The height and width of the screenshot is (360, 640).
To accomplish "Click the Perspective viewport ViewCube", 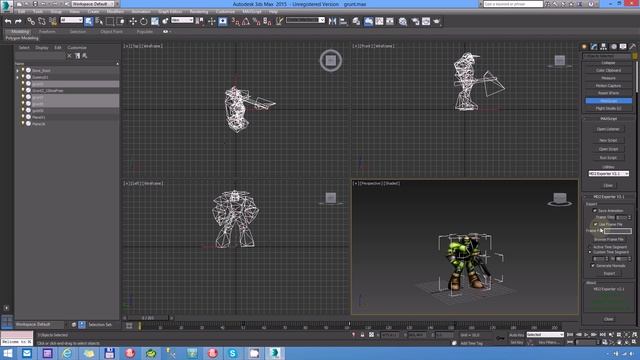I will point(560,199).
